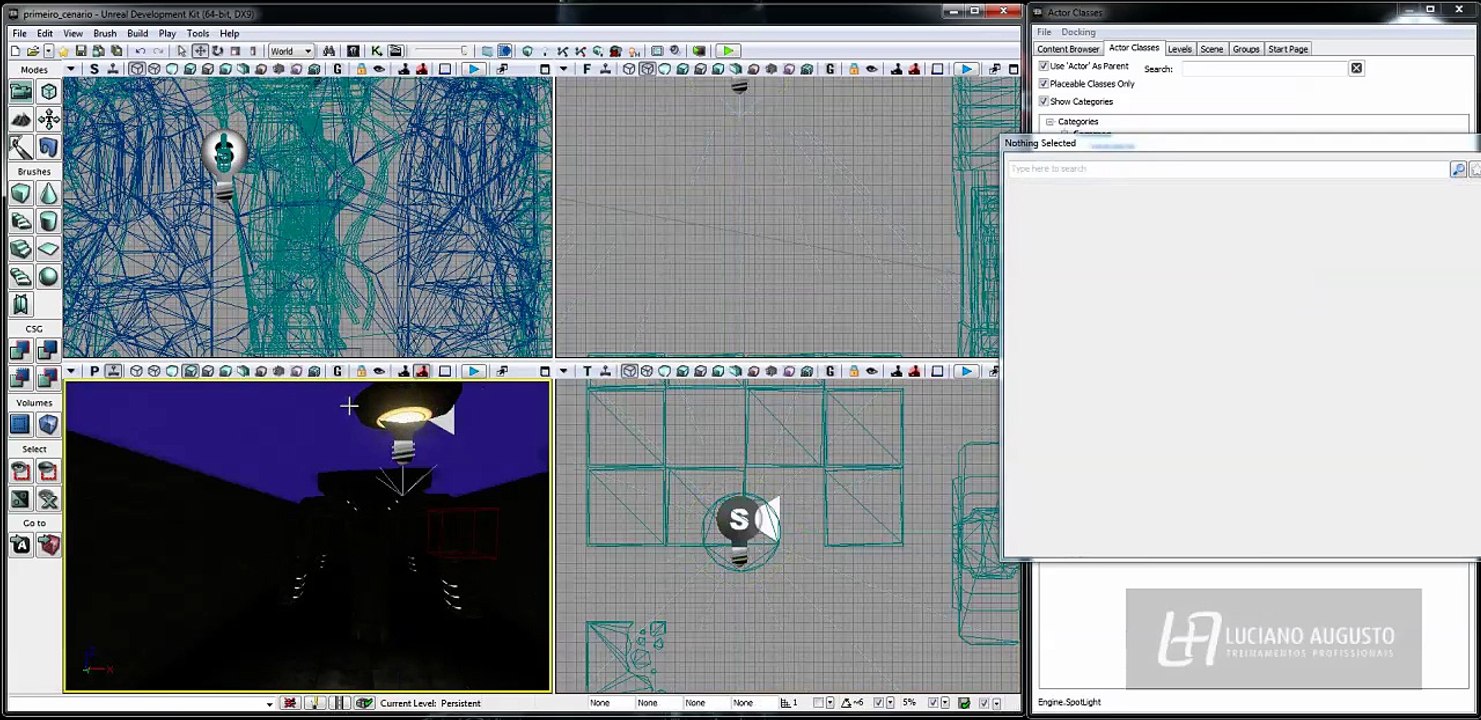Open the Build menu
The height and width of the screenshot is (720, 1481).
click(x=137, y=33)
